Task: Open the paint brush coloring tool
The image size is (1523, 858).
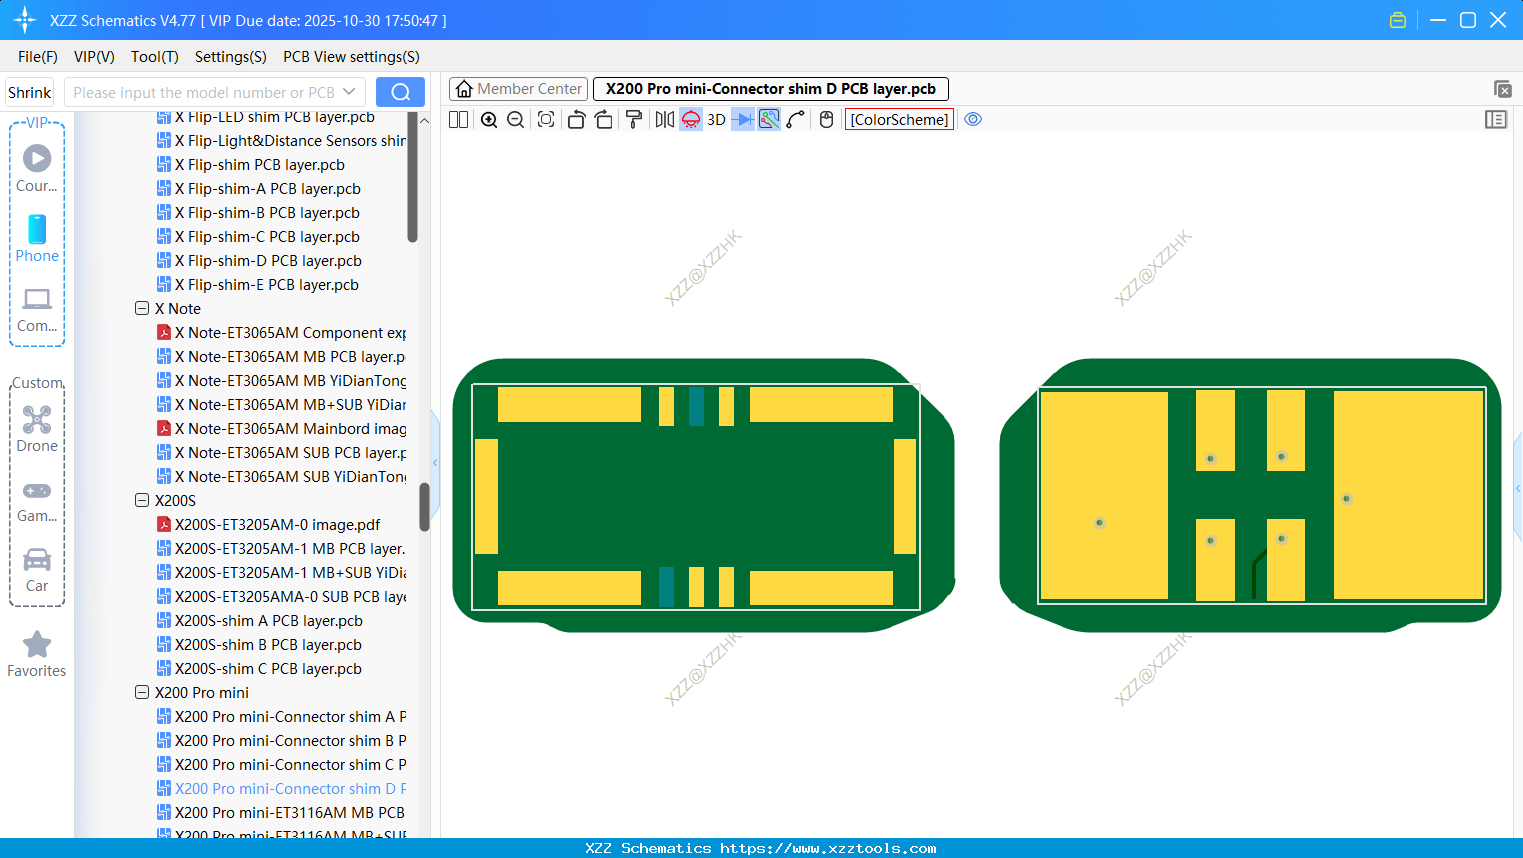Action: point(633,119)
